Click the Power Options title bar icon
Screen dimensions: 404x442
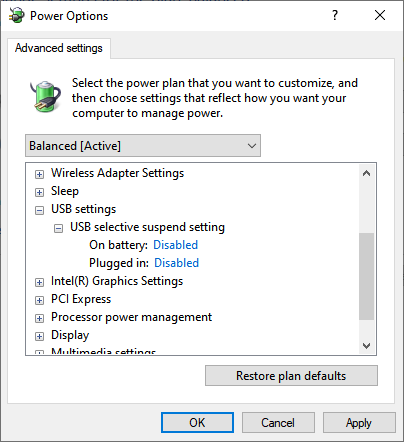17,16
